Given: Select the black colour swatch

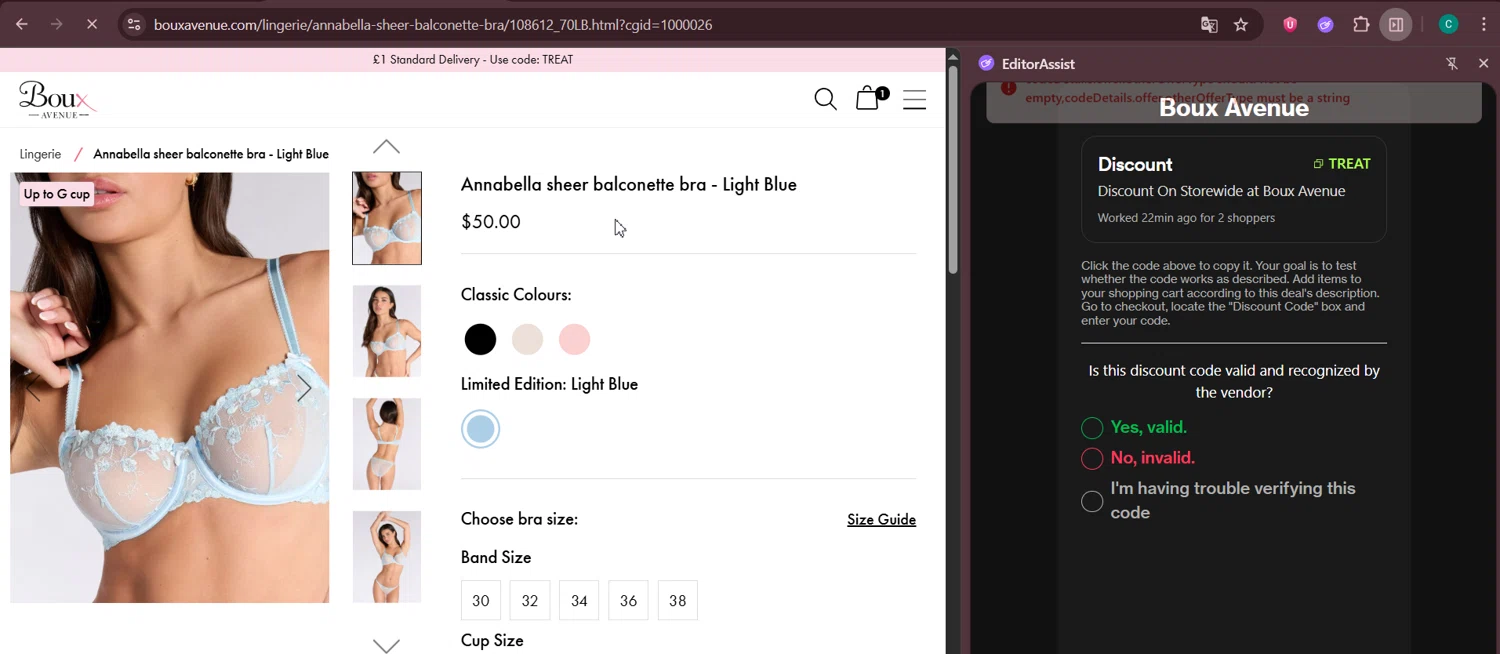Looking at the screenshot, I should click(x=480, y=339).
